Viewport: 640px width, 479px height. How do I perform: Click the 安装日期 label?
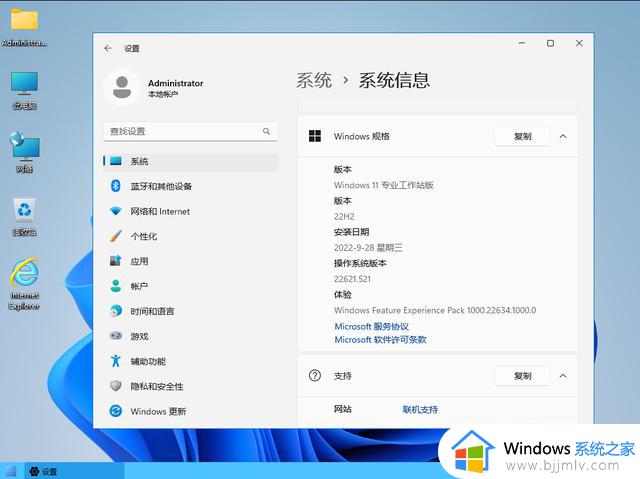point(351,232)
